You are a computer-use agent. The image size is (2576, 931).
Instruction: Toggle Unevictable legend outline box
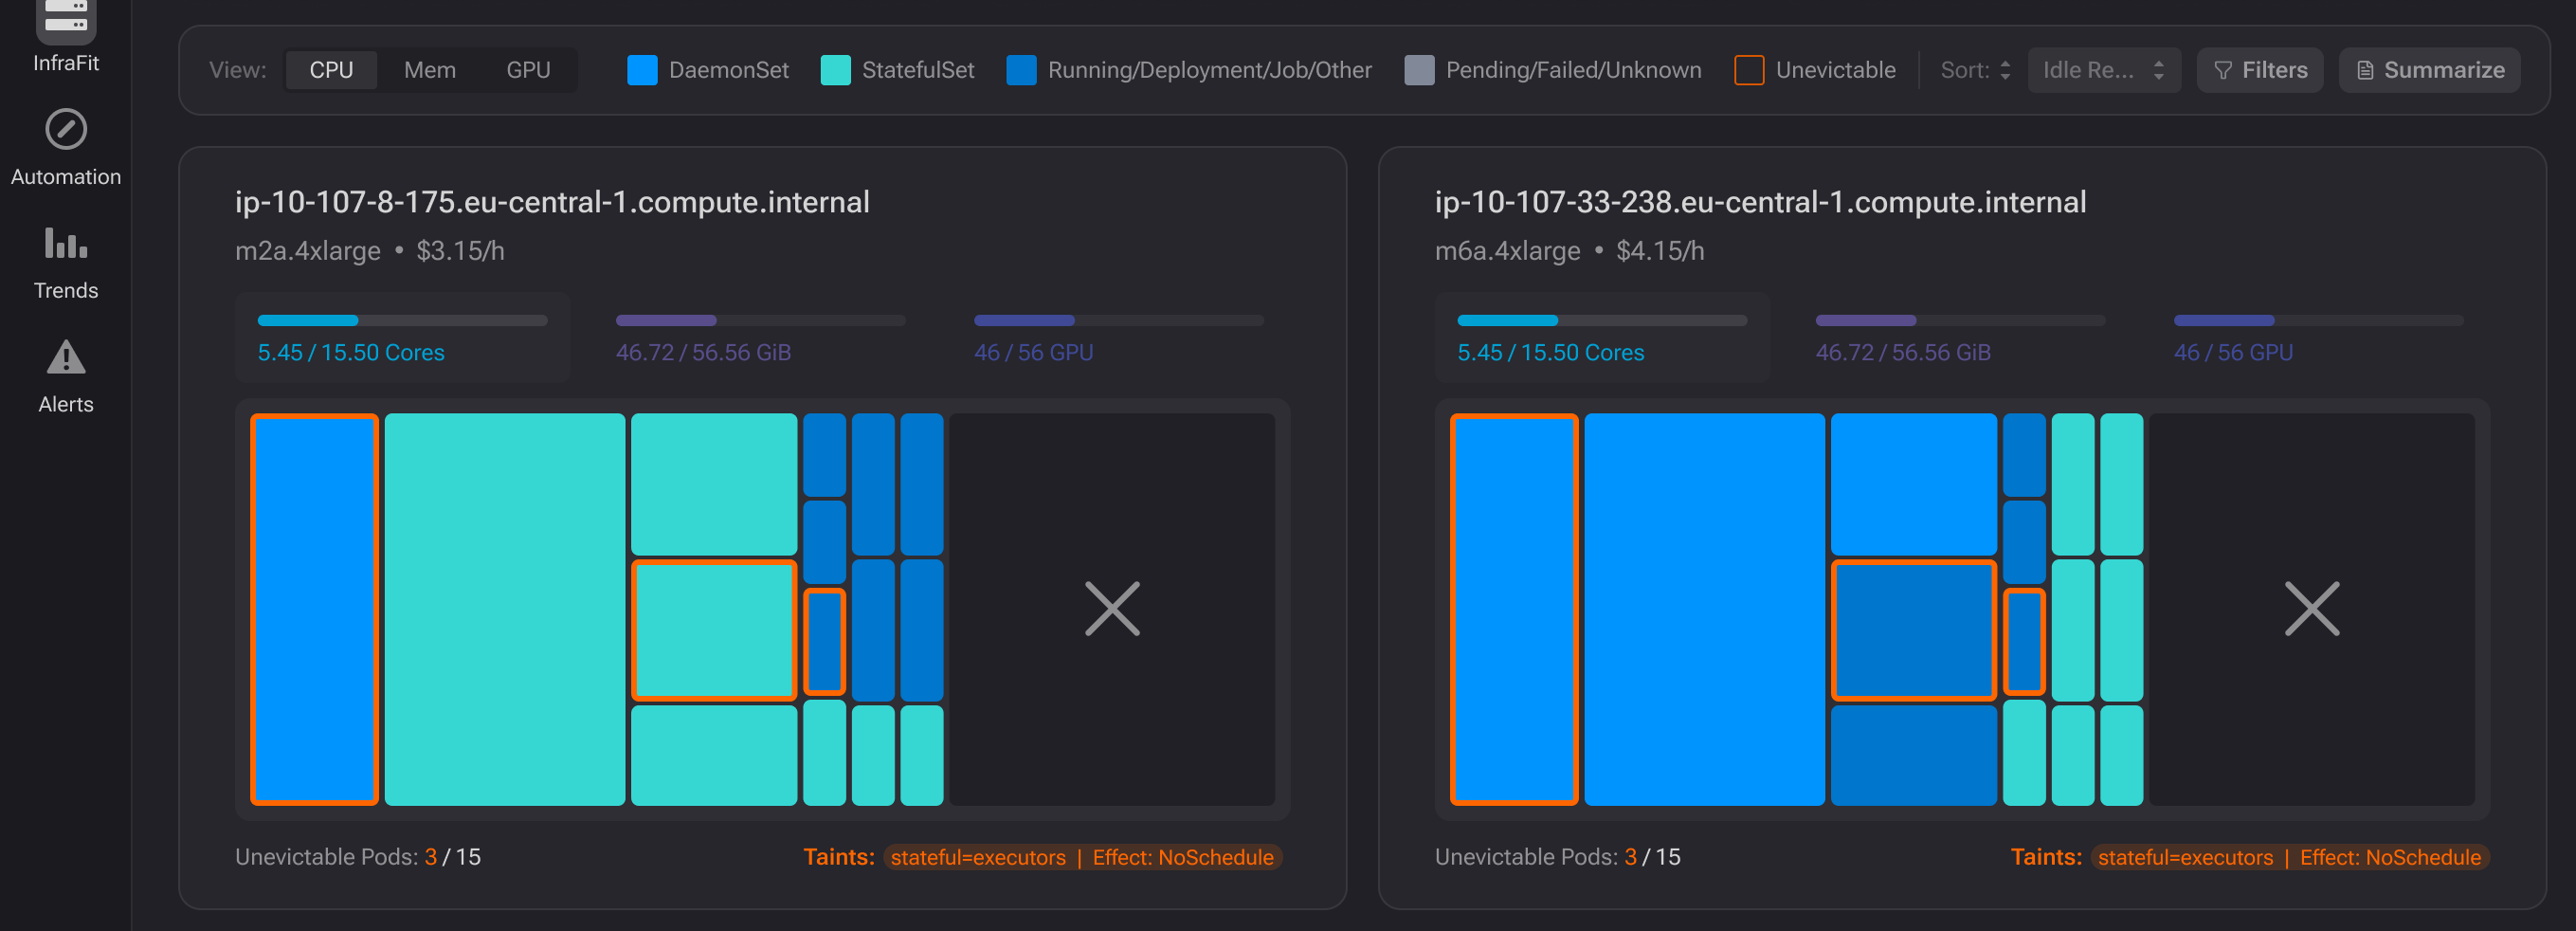1749,70
